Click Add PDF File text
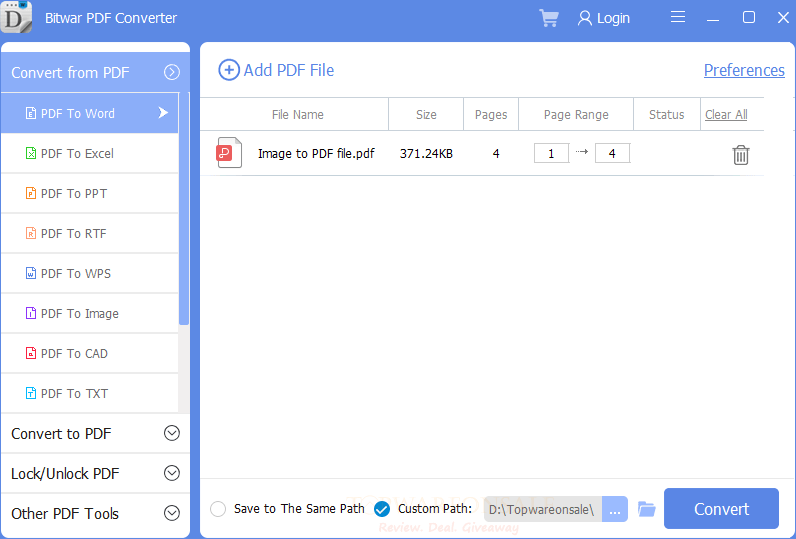The width and height of the screenshot is (796, 539). [x=289, y=70]
